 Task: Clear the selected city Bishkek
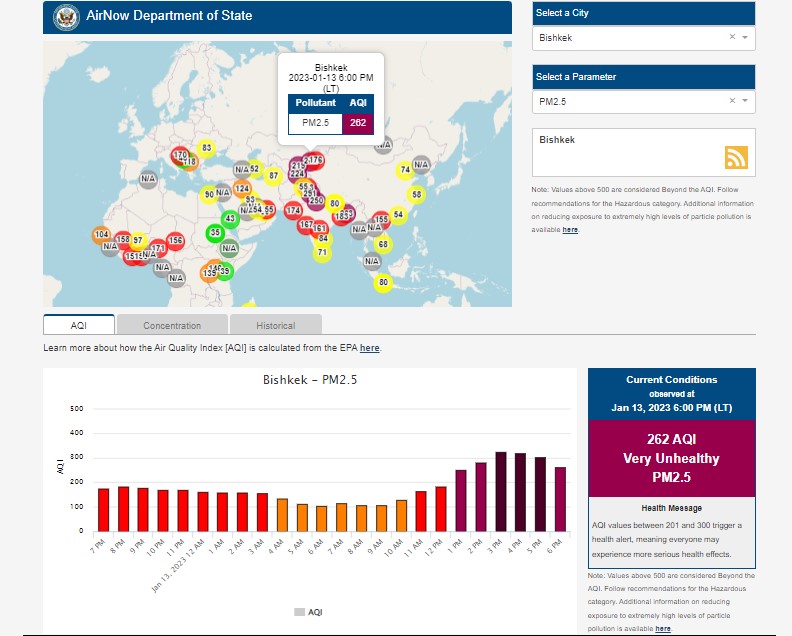point(732,37)
